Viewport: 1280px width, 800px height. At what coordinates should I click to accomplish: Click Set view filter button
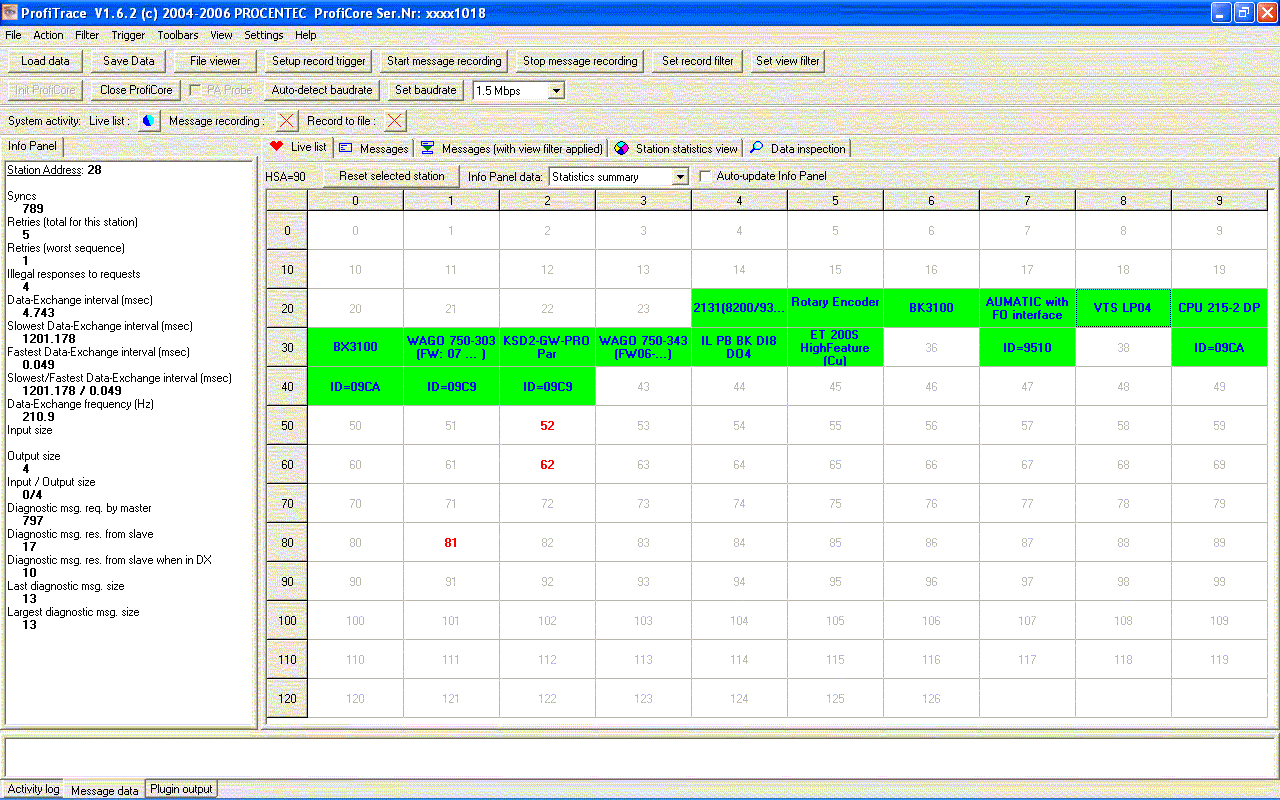coord(788,61)
